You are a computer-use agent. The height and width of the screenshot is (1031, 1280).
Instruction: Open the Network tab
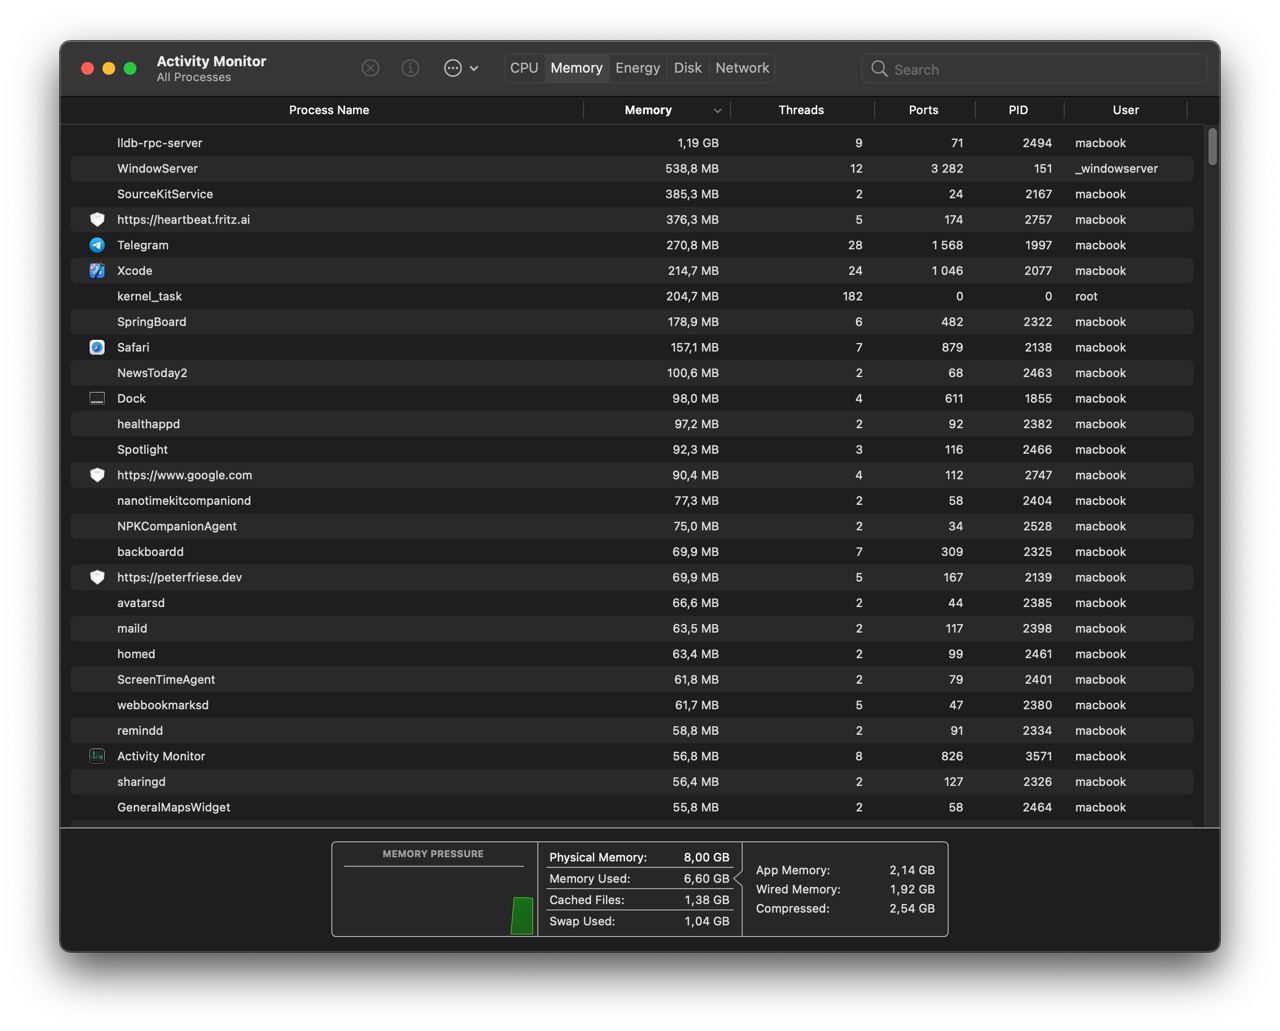pos(743,68)
